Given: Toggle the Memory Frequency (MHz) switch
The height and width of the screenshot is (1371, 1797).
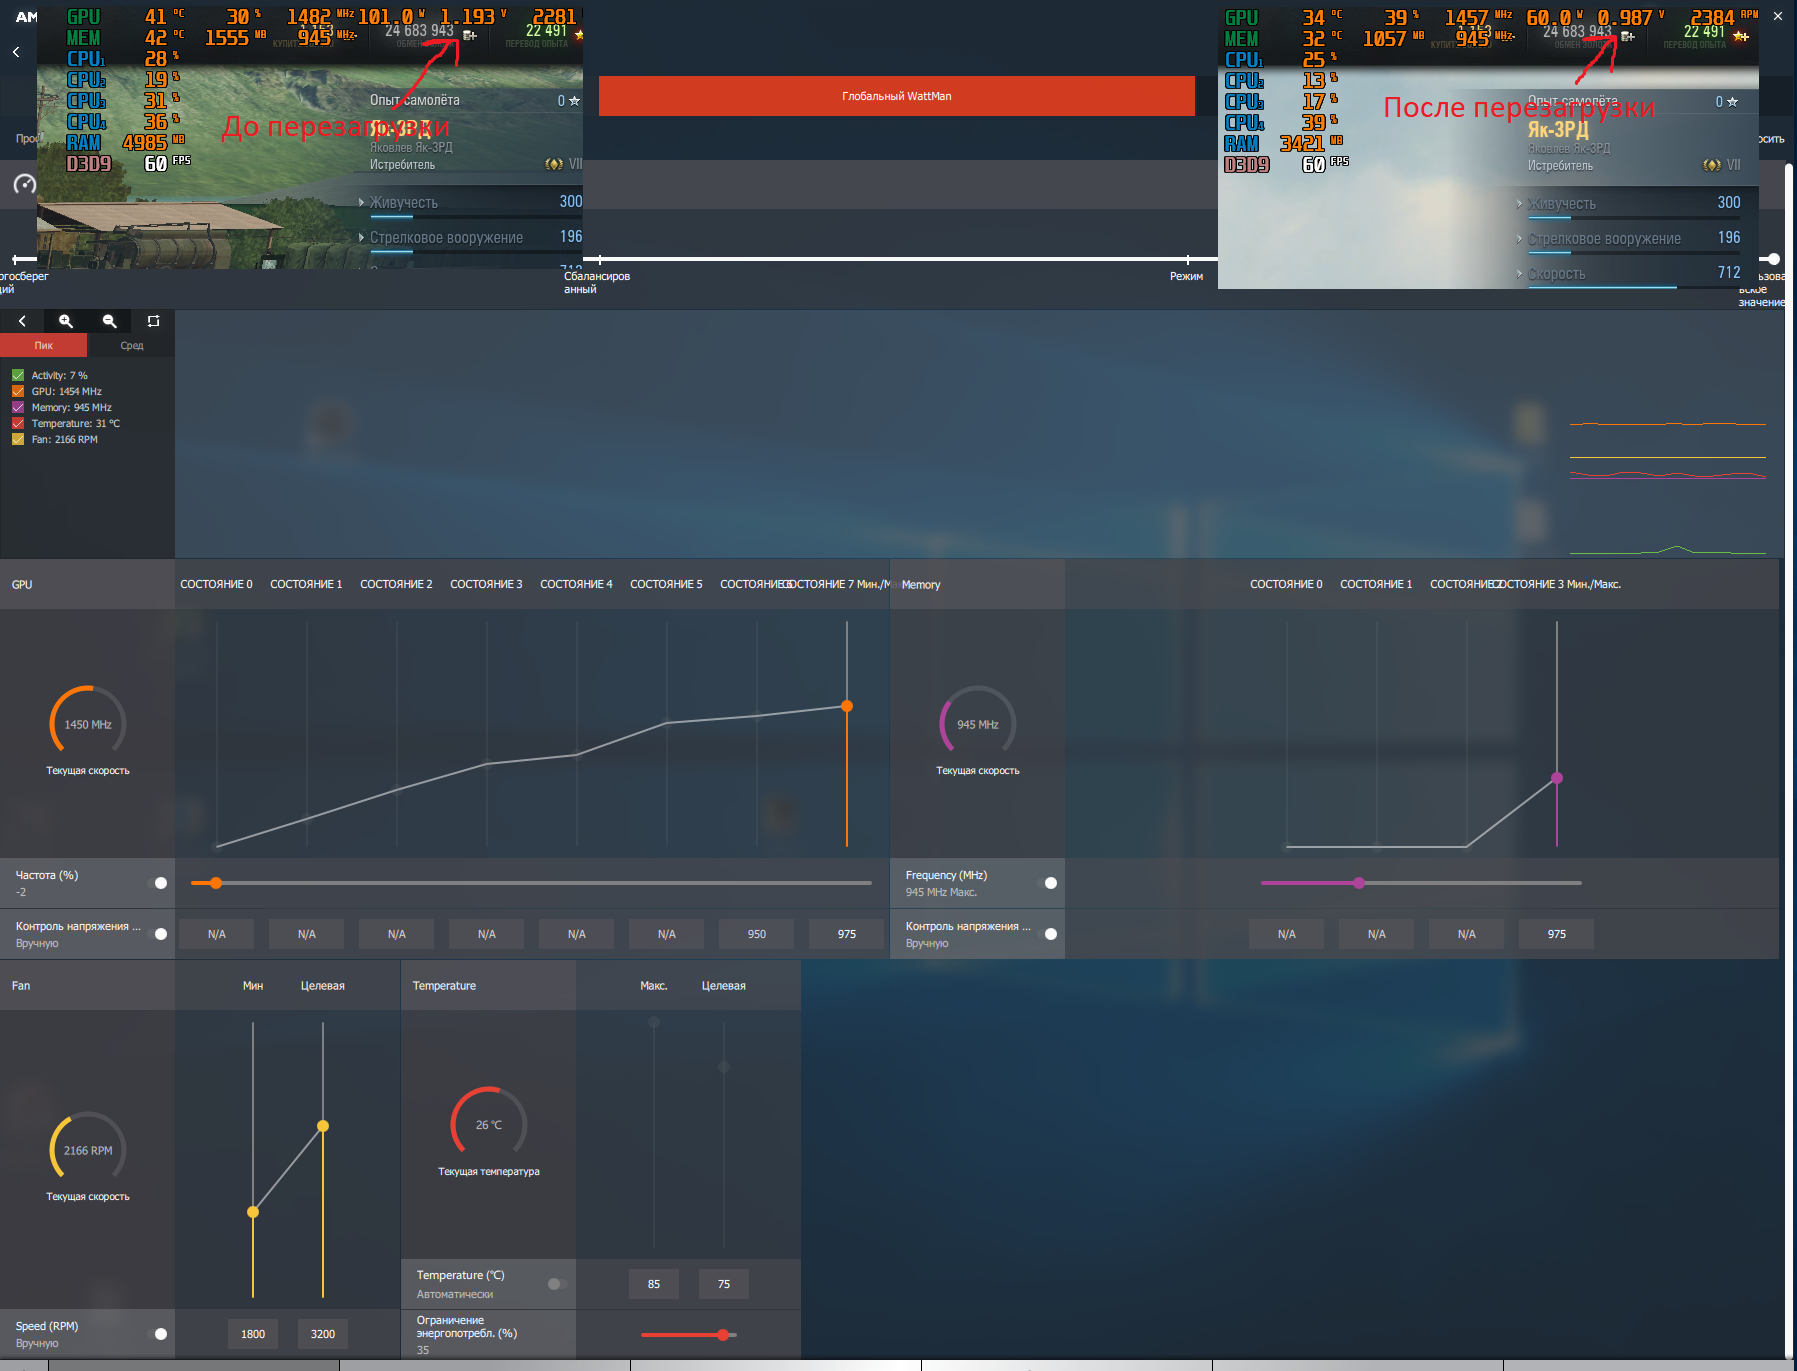Looking at the screenshot, I should (1048, 883).
